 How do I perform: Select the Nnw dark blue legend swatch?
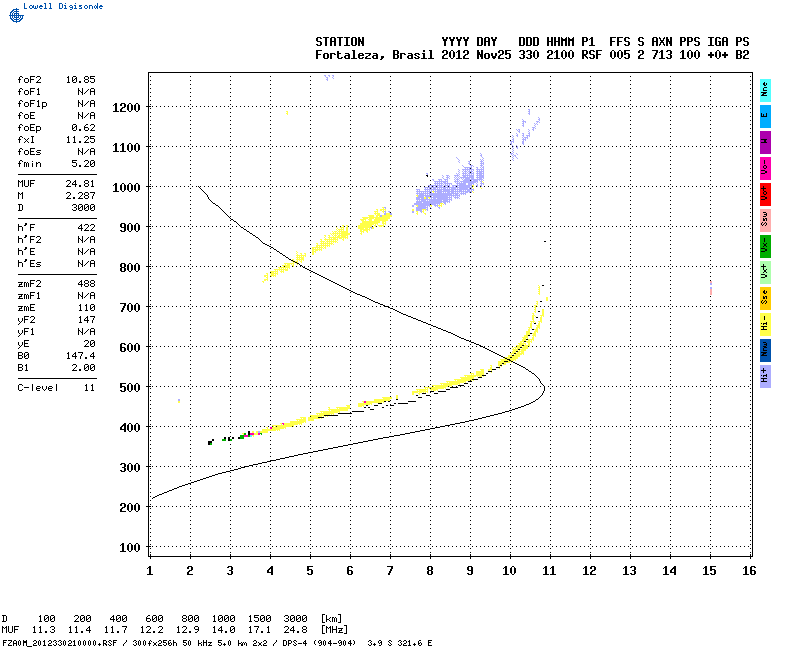tap(764, 350)
